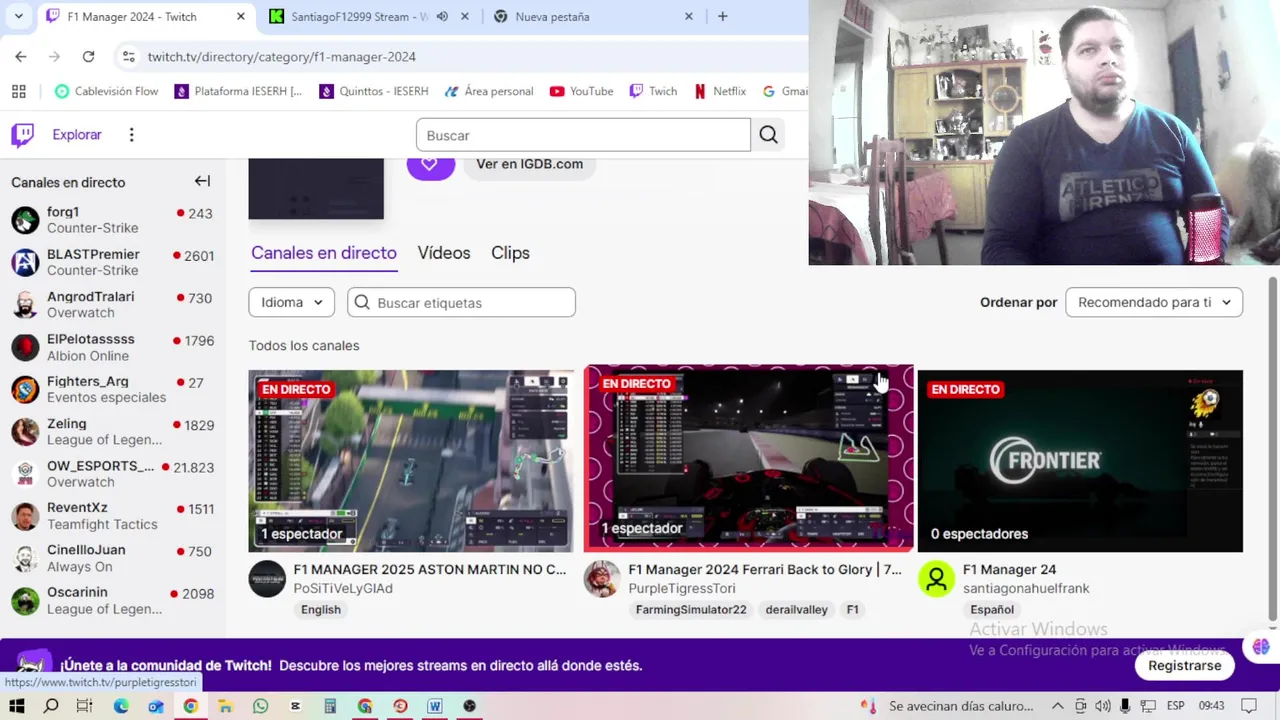This screenshot has height=720, width=1280.
Task: Click the browser address bar URL
Action: pos(282,57)
